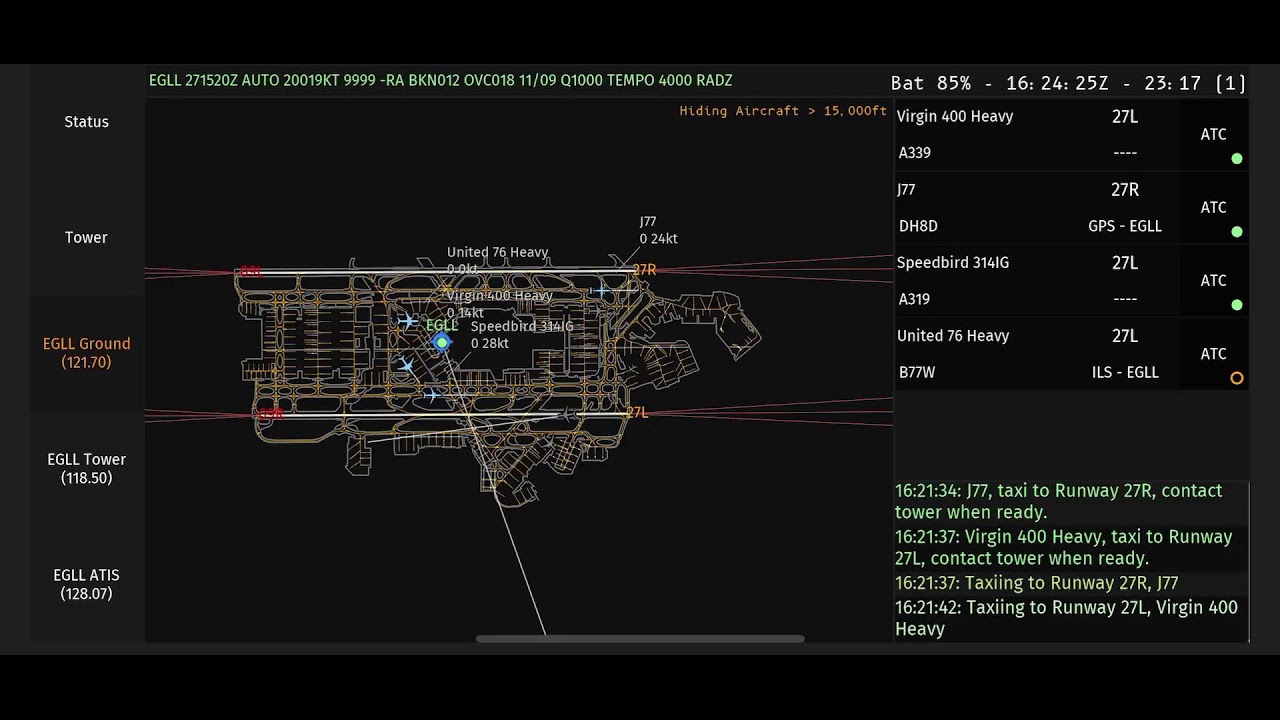
Task: Click the A319 aircraft type text
Action: coord(915,299)
